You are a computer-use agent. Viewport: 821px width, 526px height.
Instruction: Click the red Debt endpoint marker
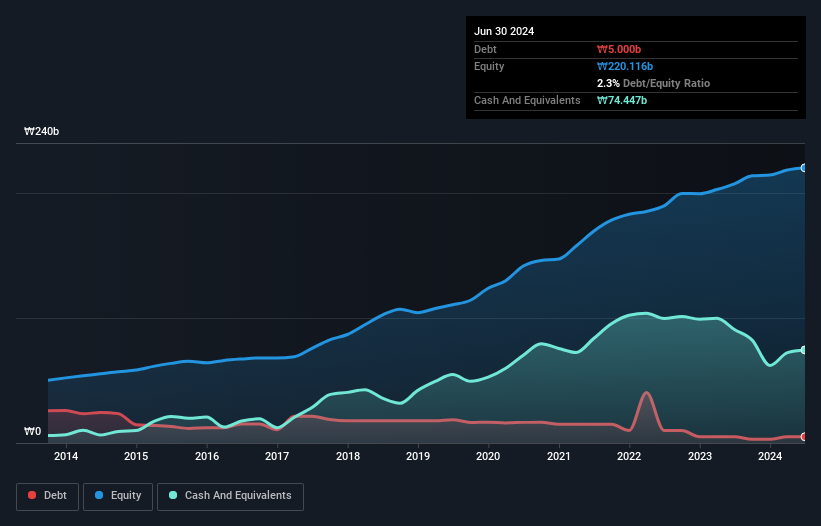[x=804, y=437]
